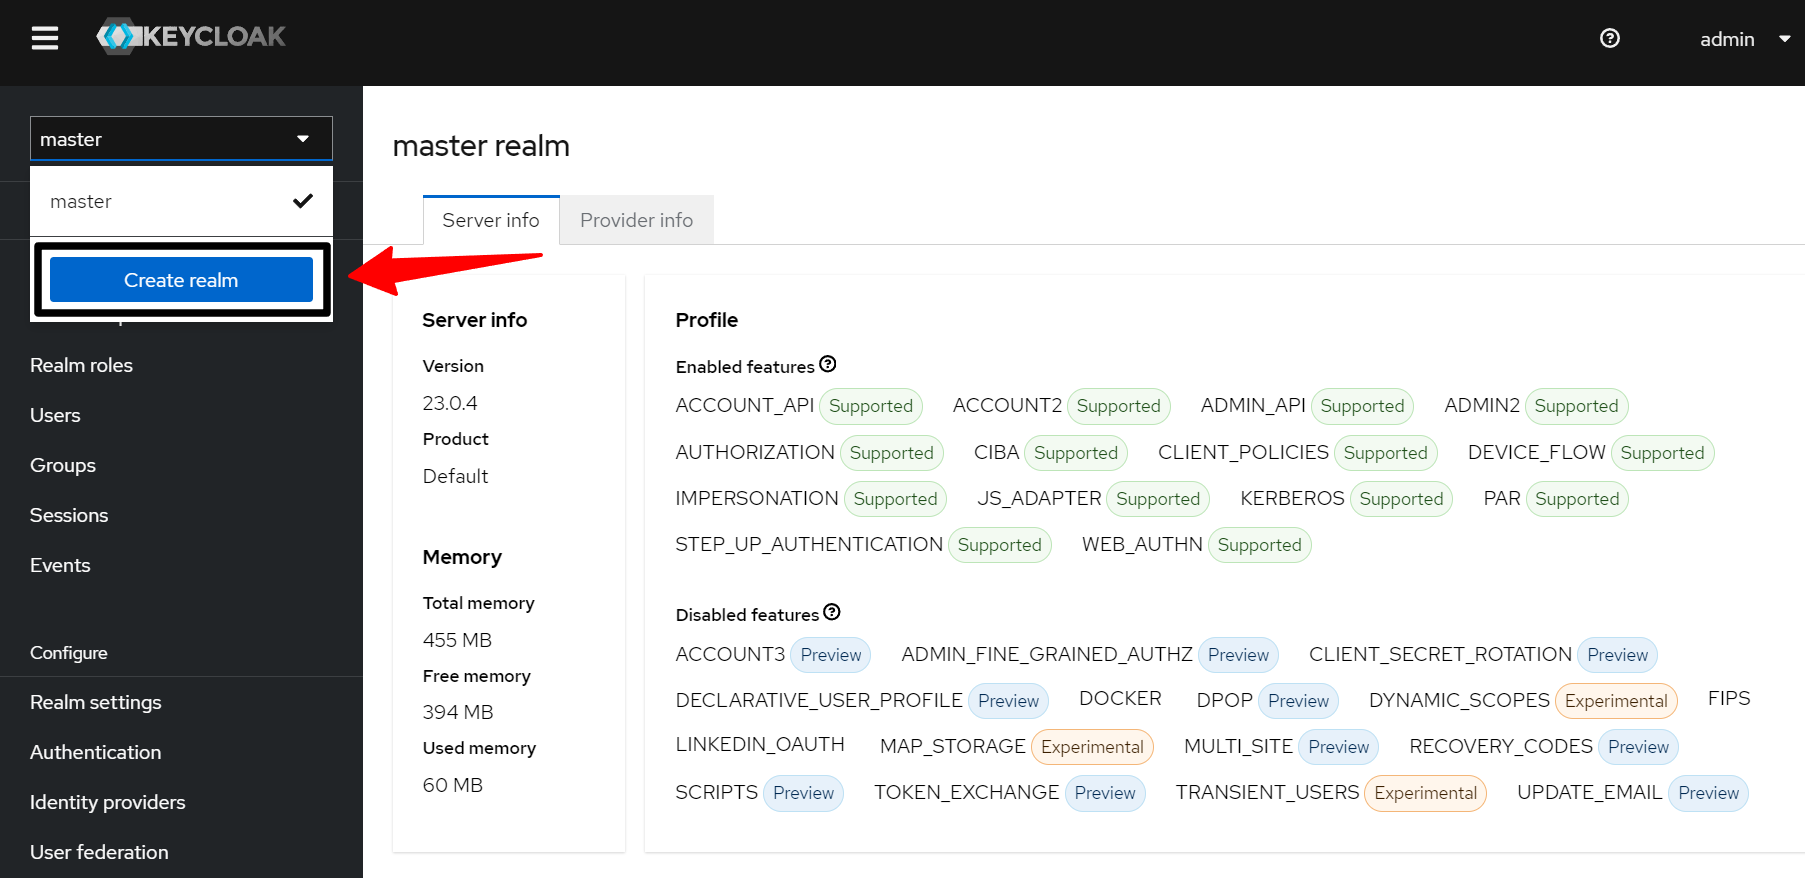Click Experimental badge next to TRANSIENT_USERS
The image size is (1805, 878).
point(1425,793)
